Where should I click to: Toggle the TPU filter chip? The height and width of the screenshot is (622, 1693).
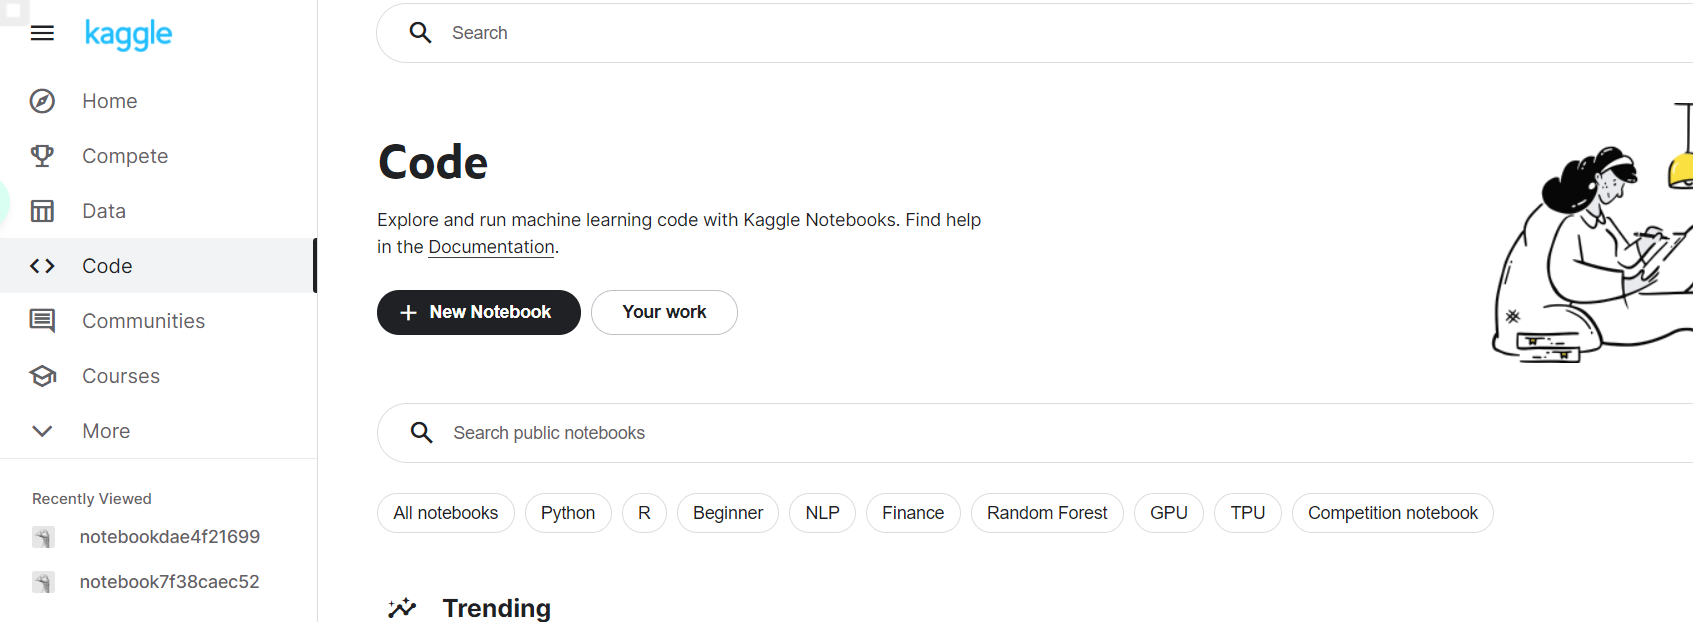coord(1248,513)
